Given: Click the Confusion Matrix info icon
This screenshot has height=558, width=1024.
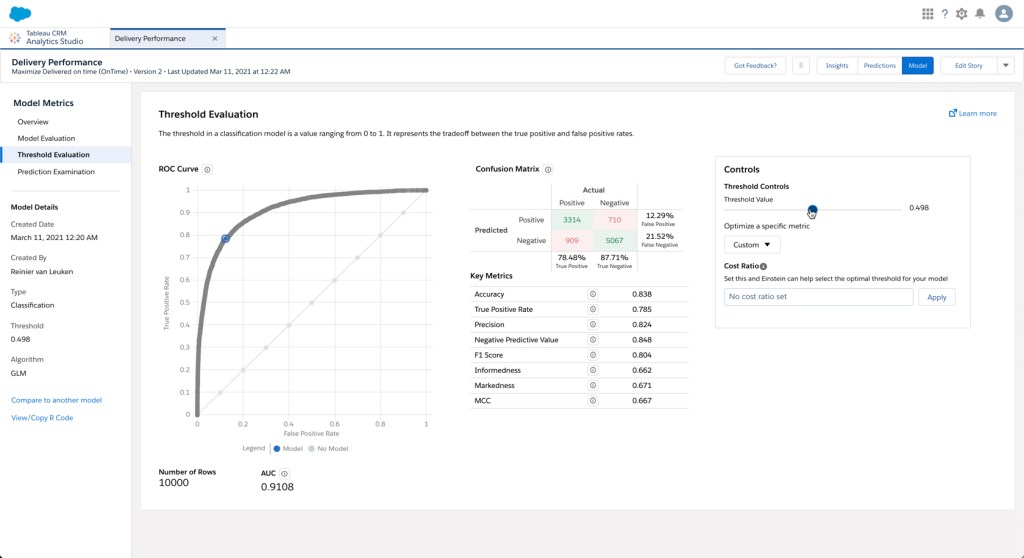Looking at the screenshot, I should [548, 170].
